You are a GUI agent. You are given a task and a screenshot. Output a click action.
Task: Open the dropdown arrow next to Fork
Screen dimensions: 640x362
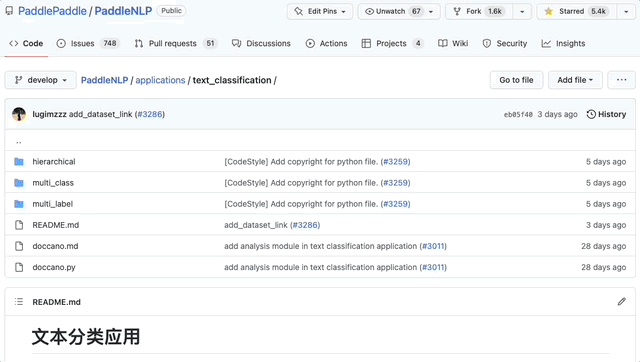pos(522,11)
